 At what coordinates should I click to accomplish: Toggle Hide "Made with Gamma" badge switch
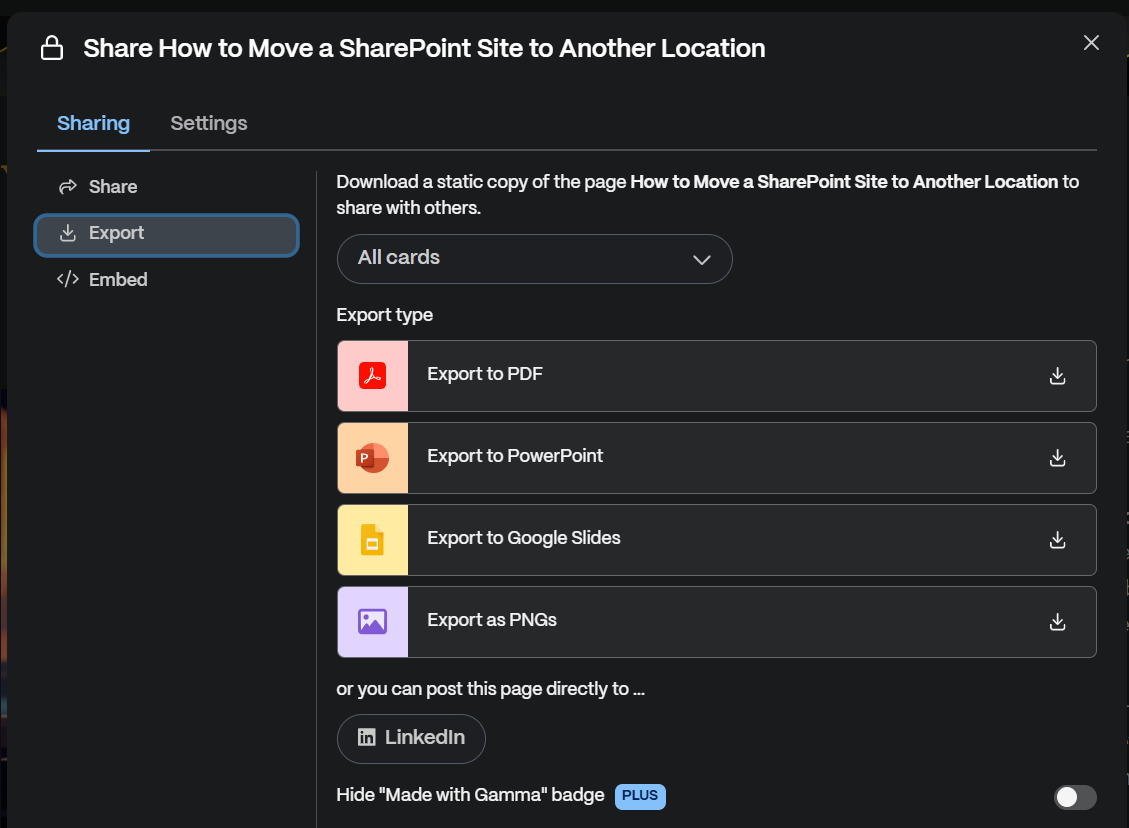[x=1075, y=797]
